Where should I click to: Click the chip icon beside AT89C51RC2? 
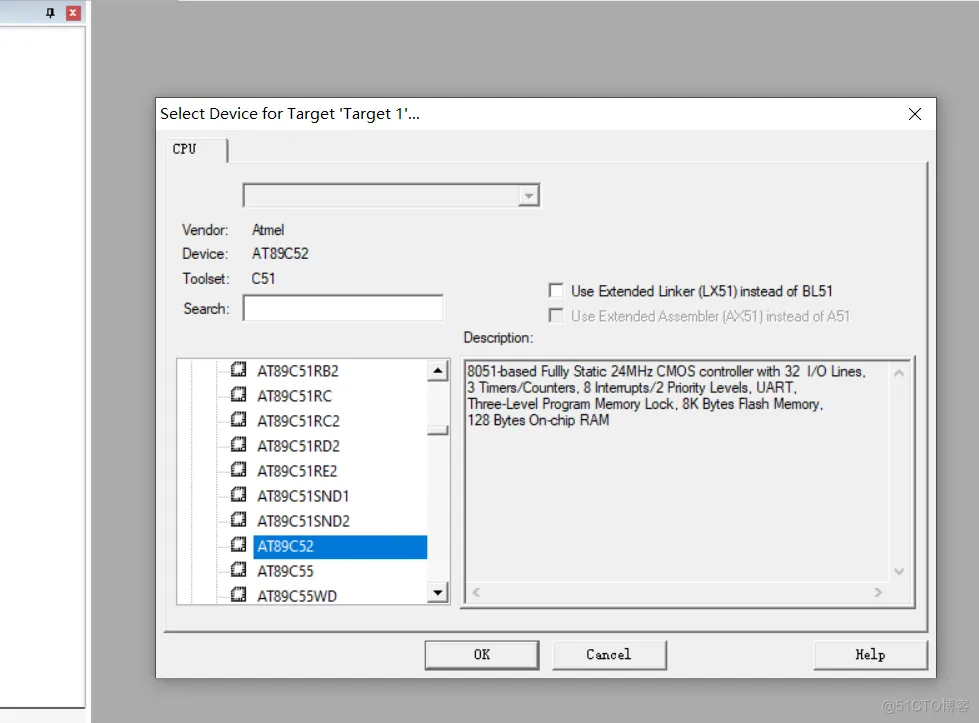click(x=238, y=420)
